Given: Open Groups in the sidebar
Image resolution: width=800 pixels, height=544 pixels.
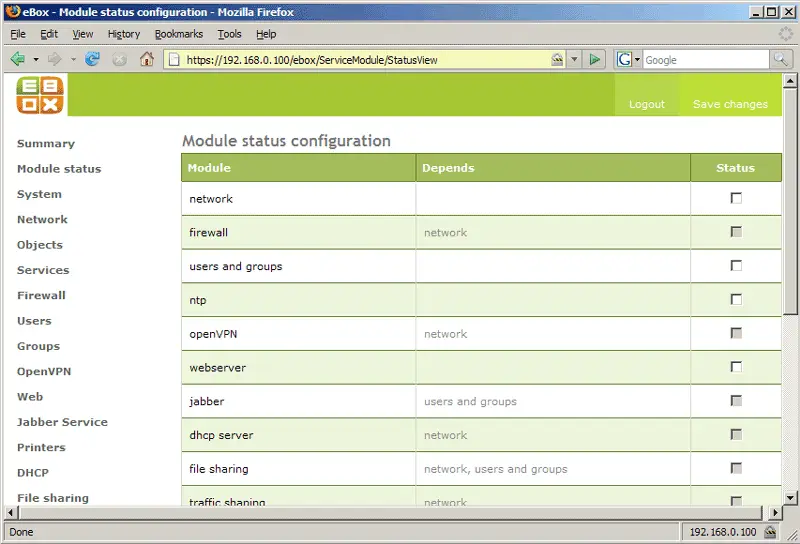Looking at the screenshot, I should 38,346.
